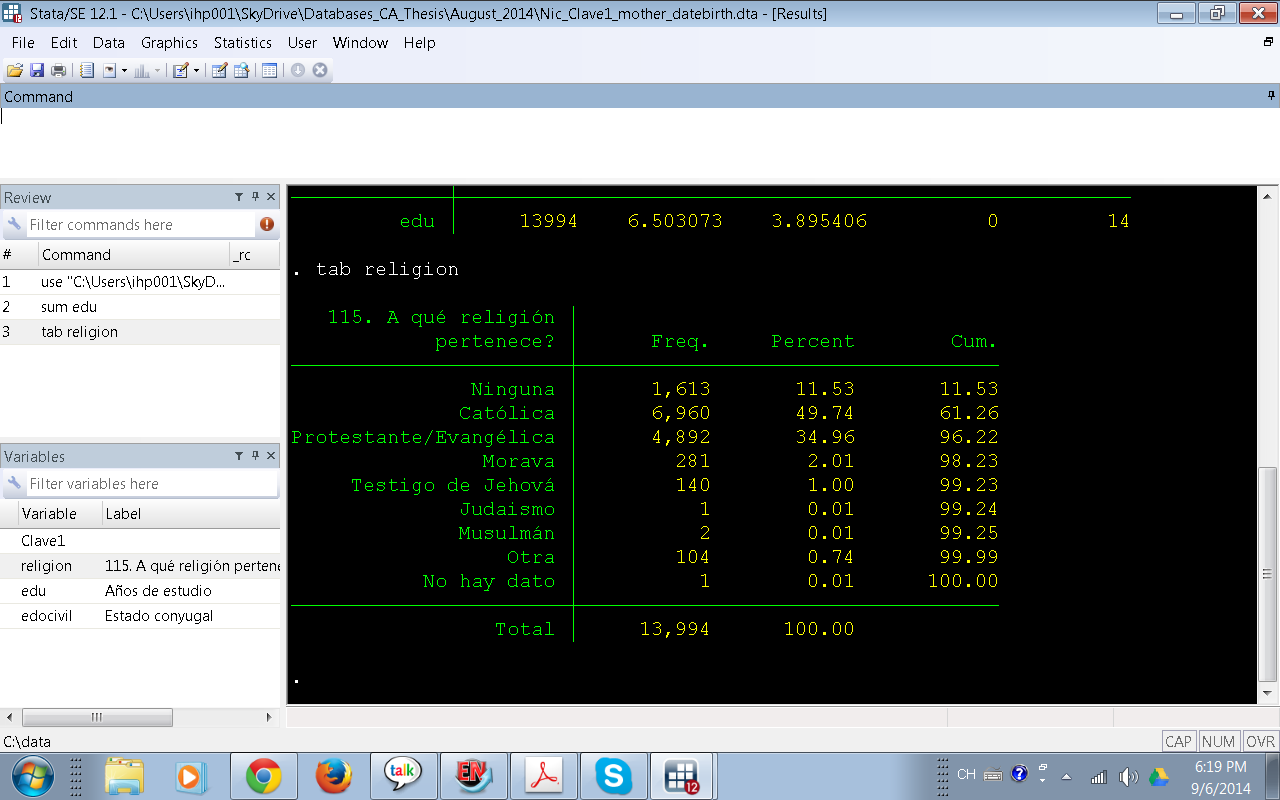Select the 'sum edu' command in Review

point(140,307)
